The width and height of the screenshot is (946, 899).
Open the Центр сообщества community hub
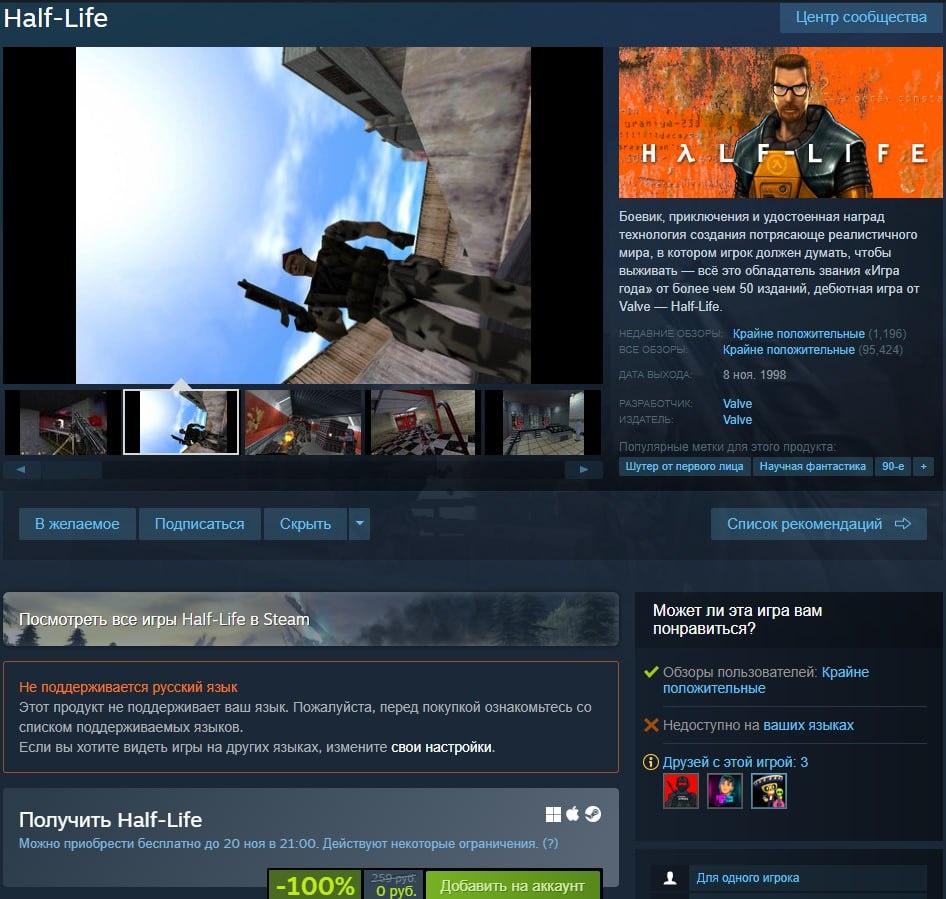(861, 17)
